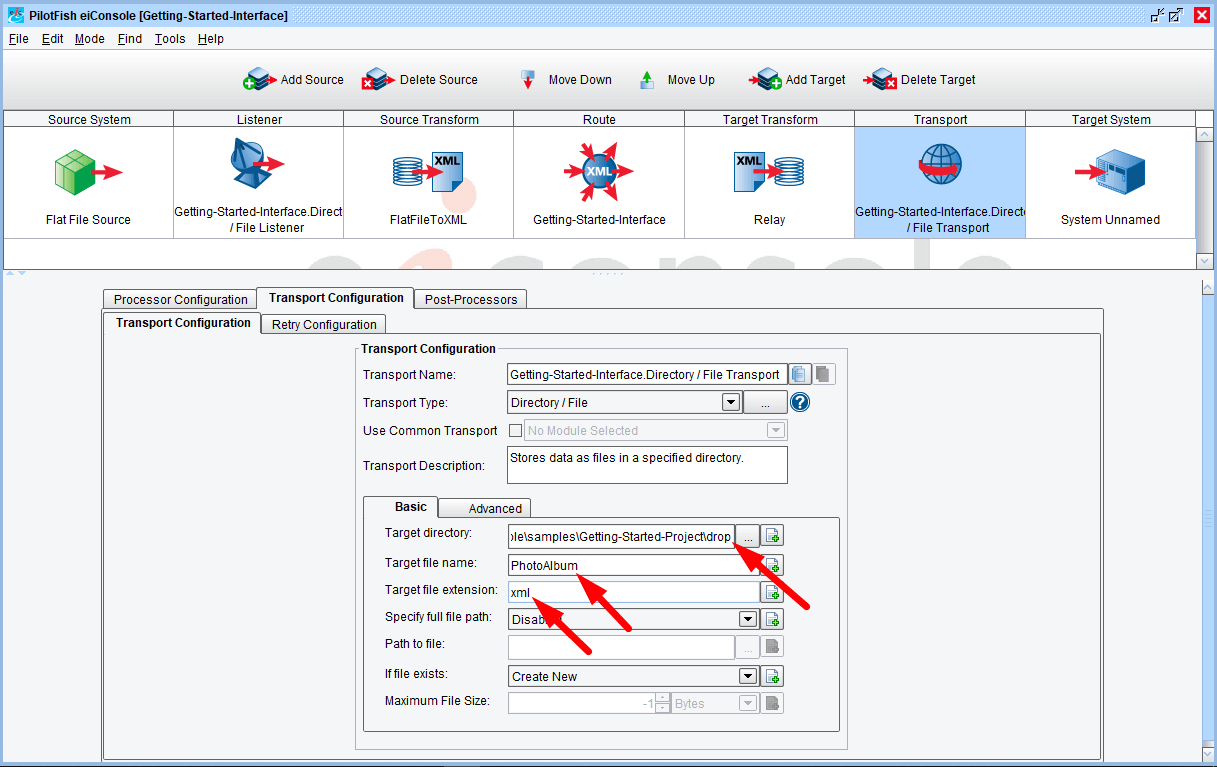Click the lower pane vertical scrollbar up arrow
The width and height of the screenshot is (1217, 767).
click(1208, 287)
